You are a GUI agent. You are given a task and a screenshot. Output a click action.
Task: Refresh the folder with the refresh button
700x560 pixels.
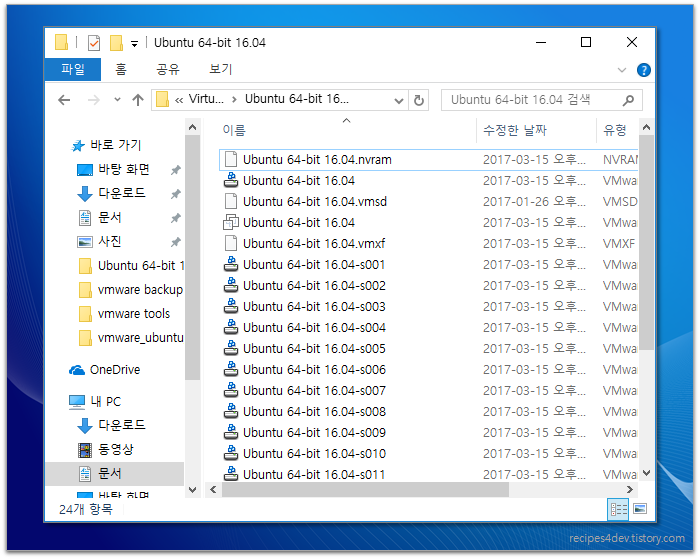[x=418, y=100]
